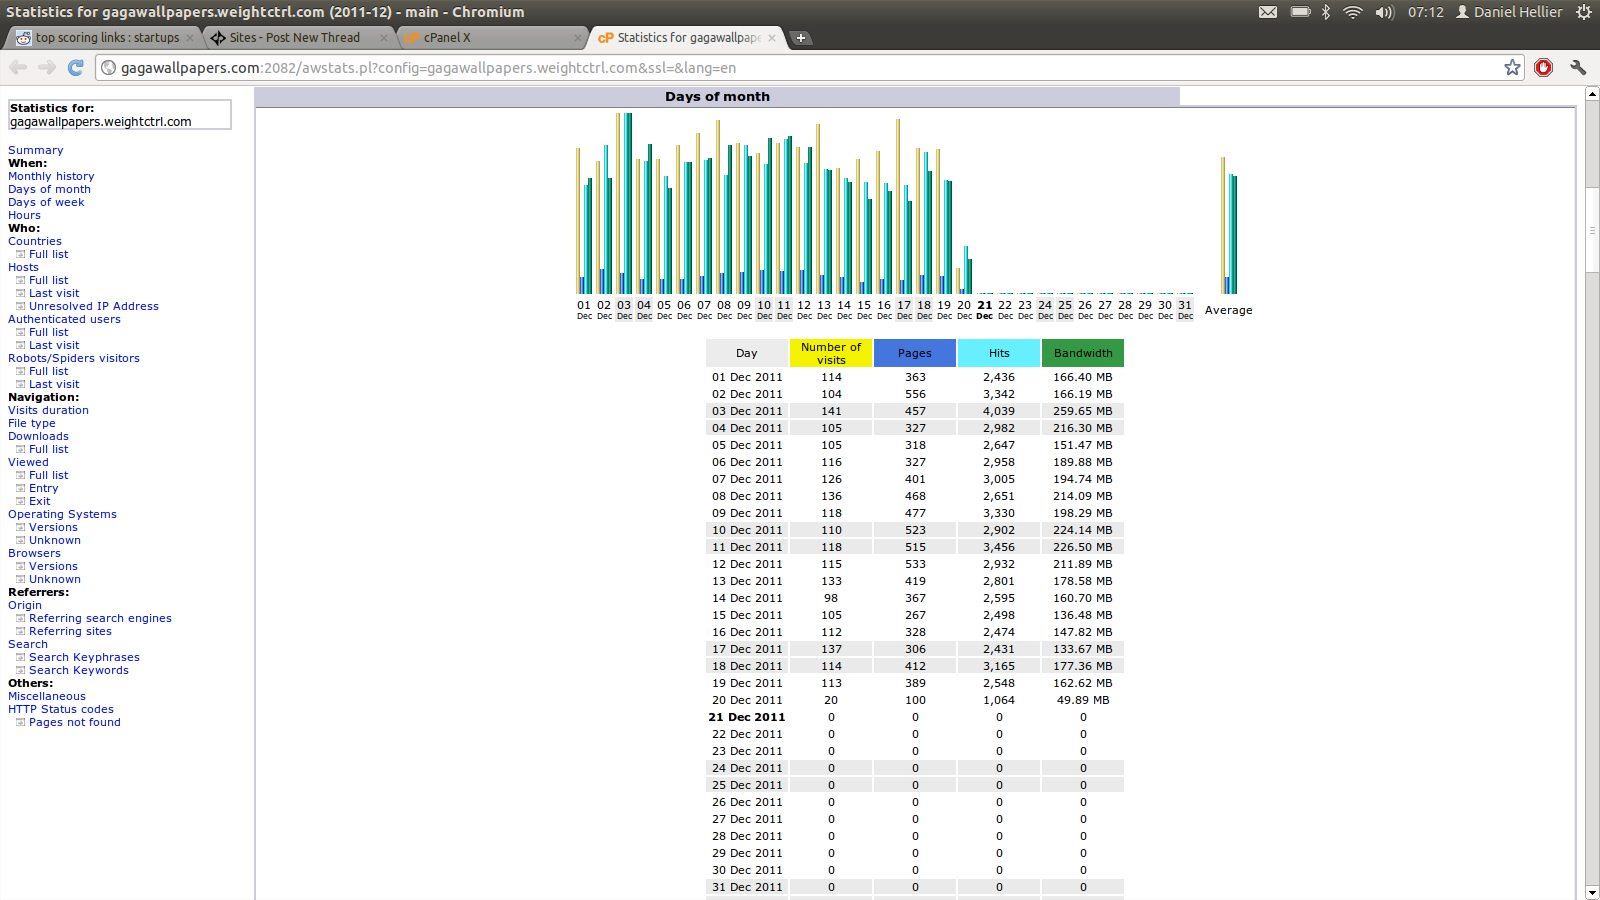This screenshot has width=1600, height=900.
Task: Open the Summary link
Action: [x=36, y=150]
